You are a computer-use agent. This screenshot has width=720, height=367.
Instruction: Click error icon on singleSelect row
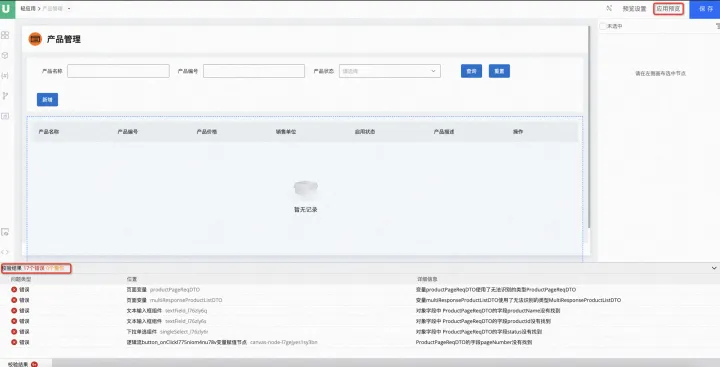pos(14,332)
